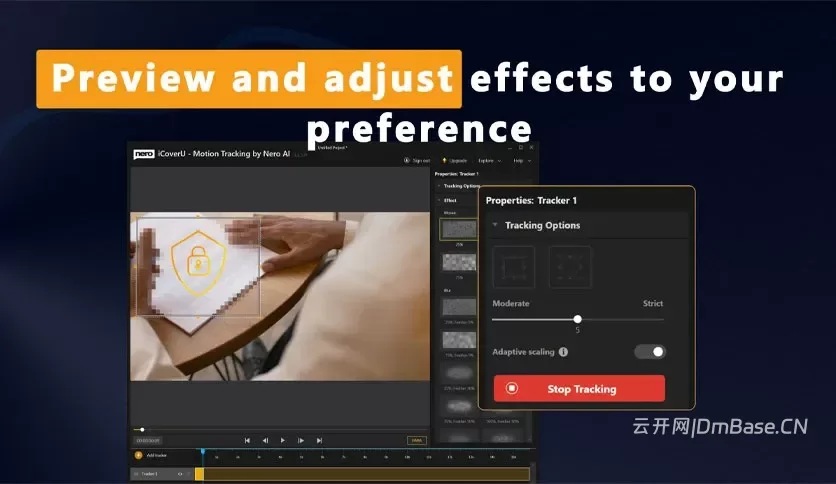Close the iCoverU window
The width and height of the screenshot is (836, 484).
point(531,148)
